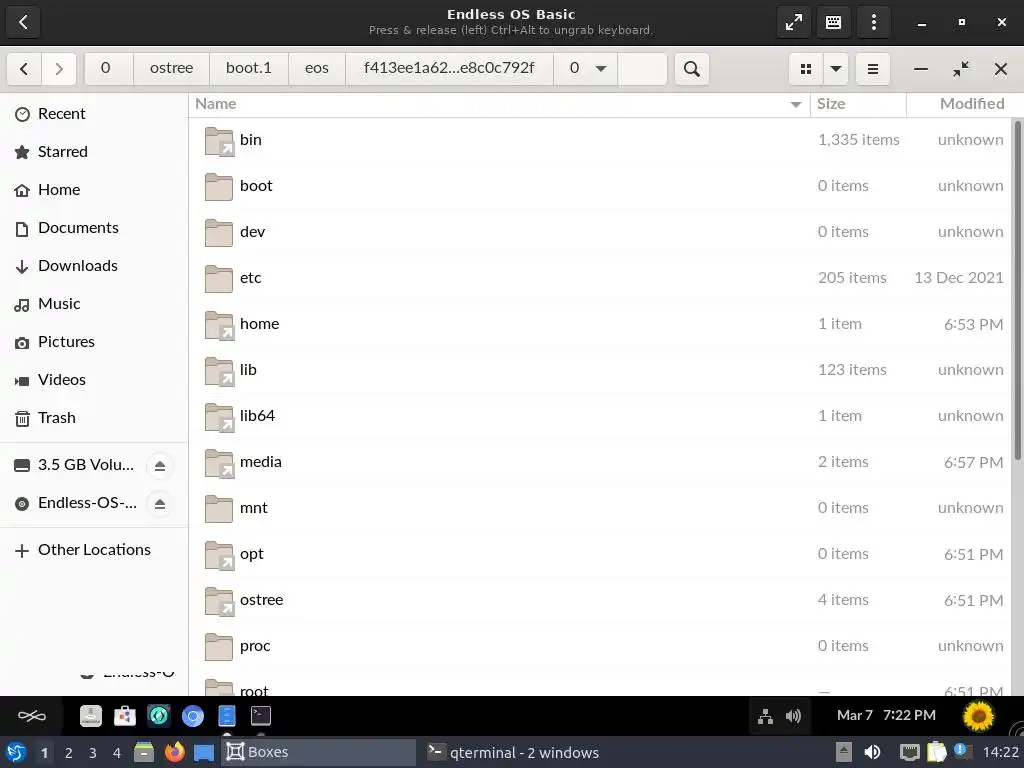Viewport: 1024px width, 768px height.
Task: Open Music in sidebar
Action: point(94,304)
